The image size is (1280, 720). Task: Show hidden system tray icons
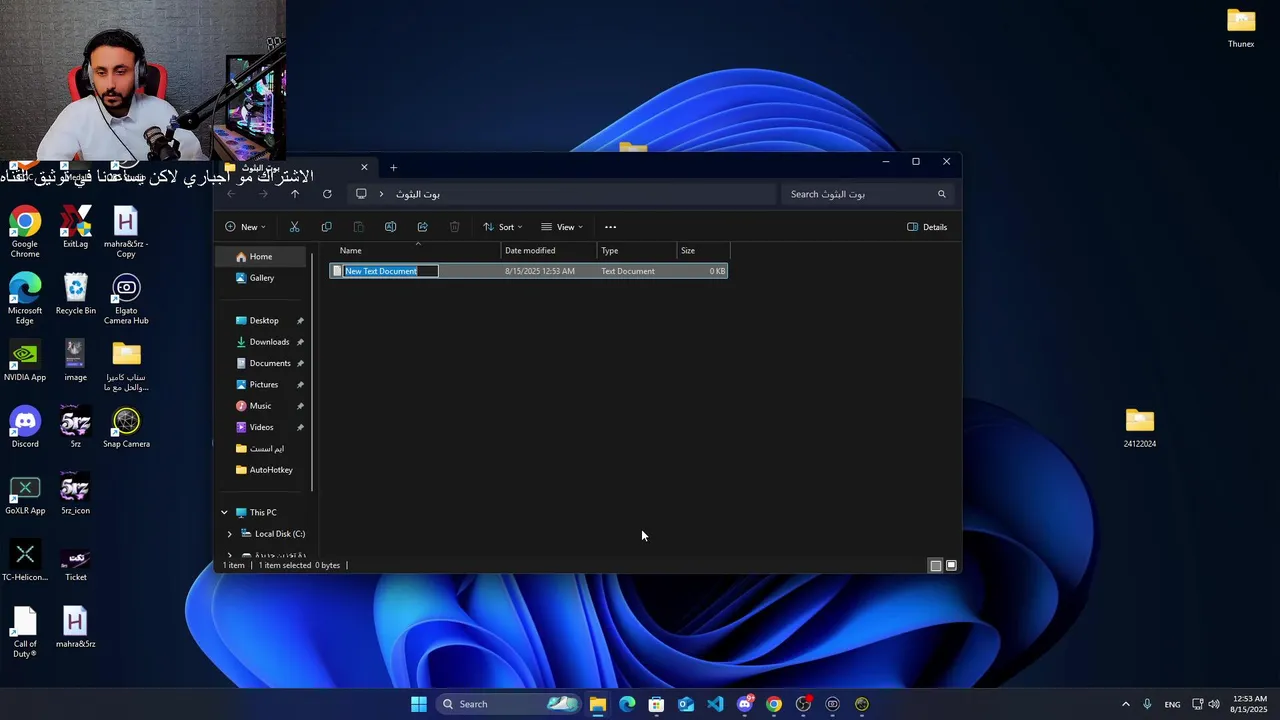click(1125, 704)
